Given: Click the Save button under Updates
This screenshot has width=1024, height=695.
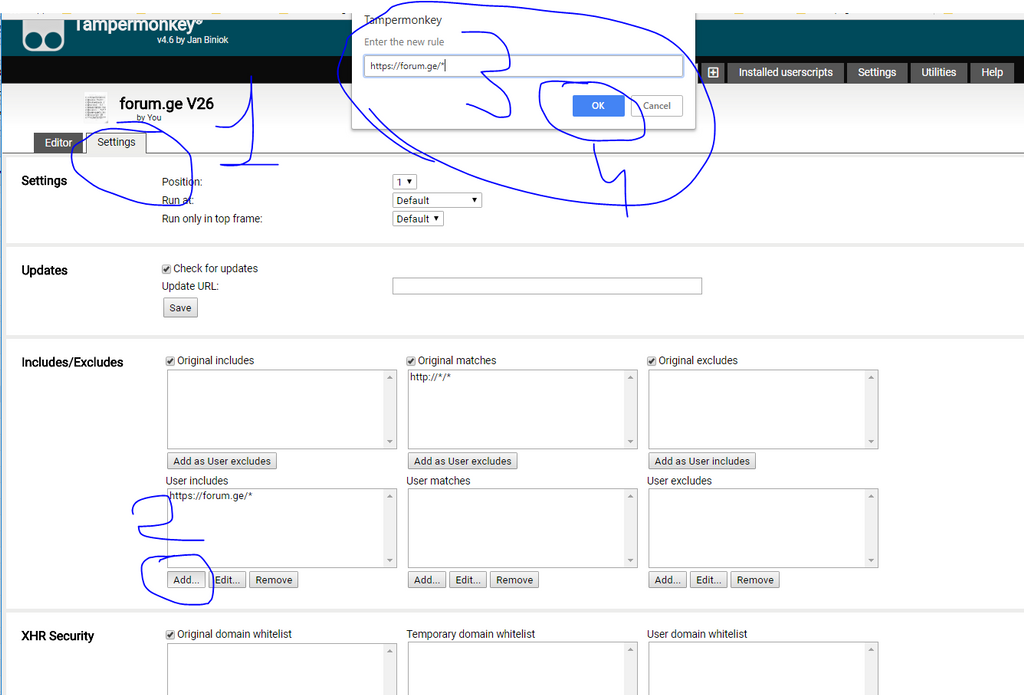Looking at the screenshot, I should [x=180, y=308].
